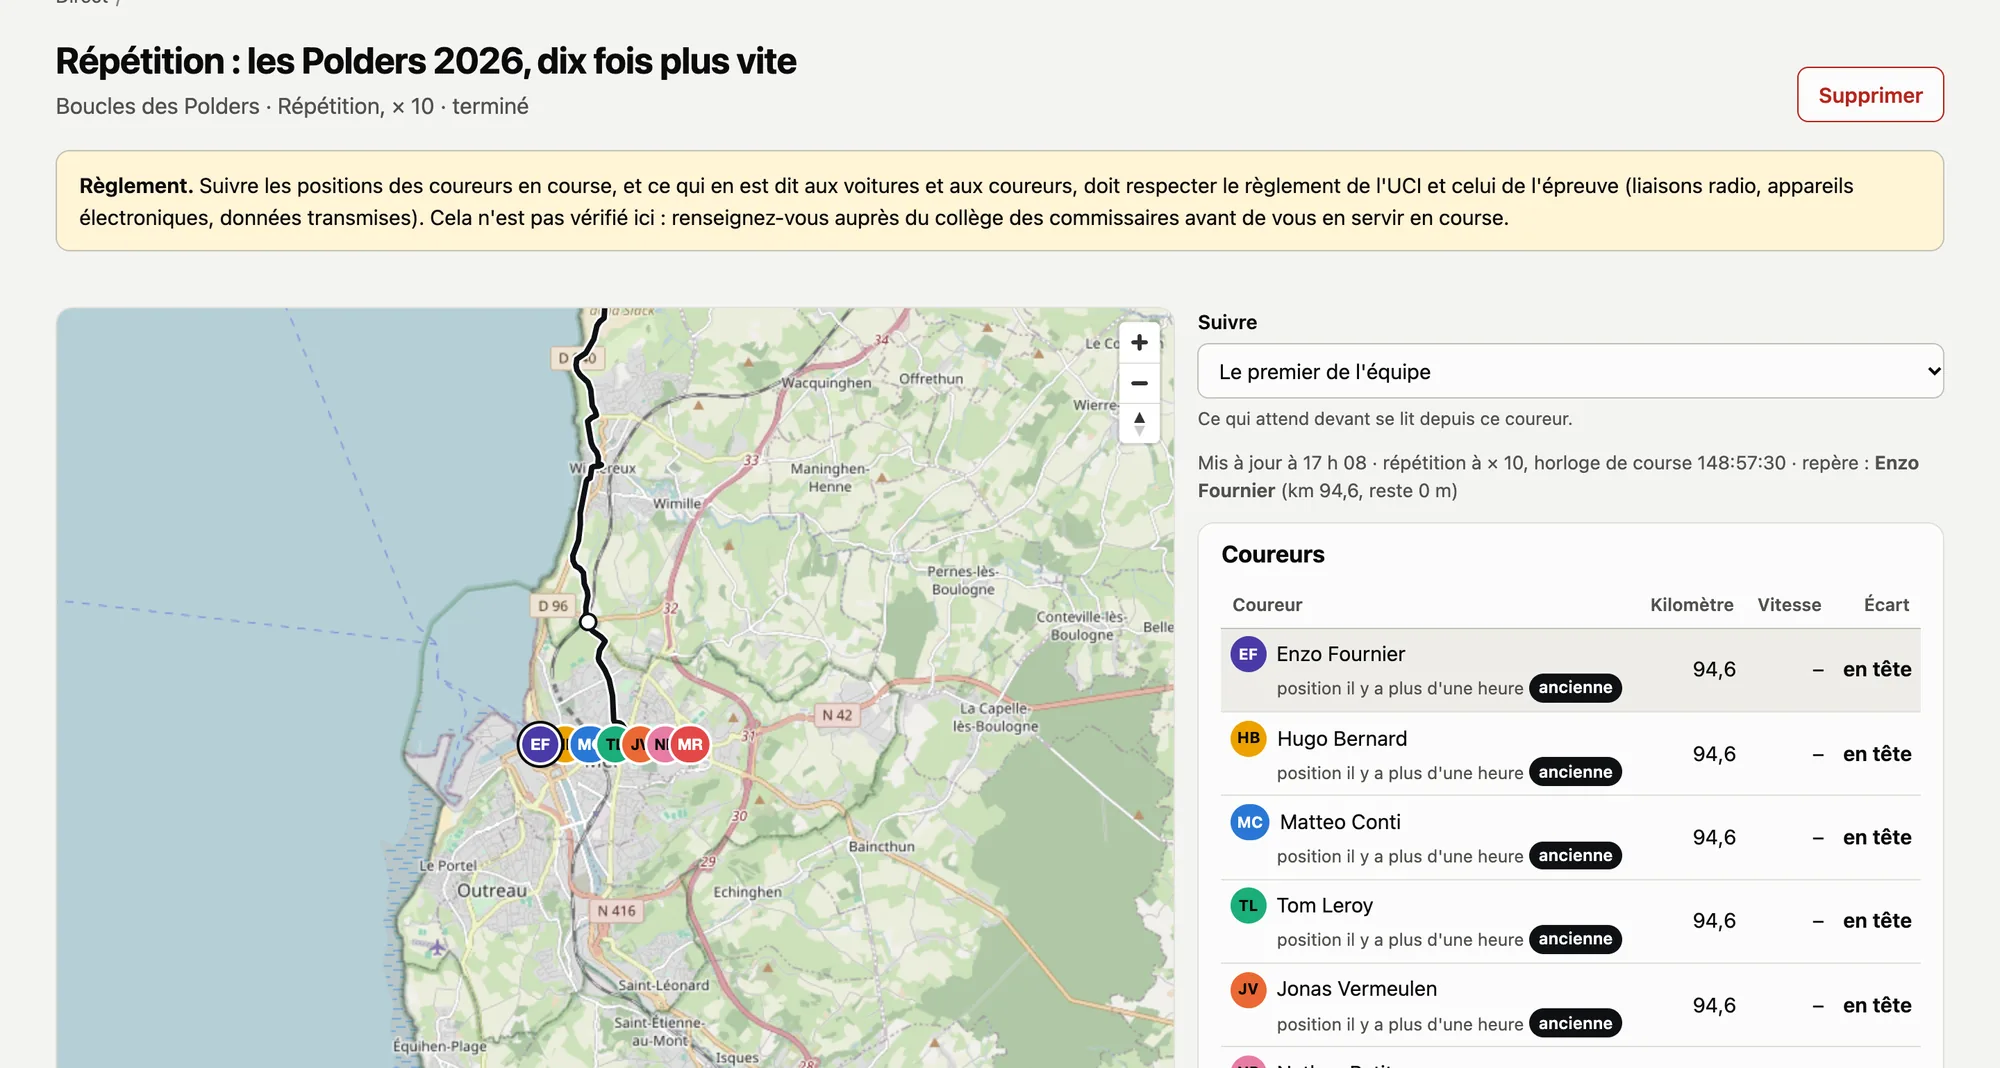Select rider name Jonas Vermeulen in the table

tap(1356, 989)
